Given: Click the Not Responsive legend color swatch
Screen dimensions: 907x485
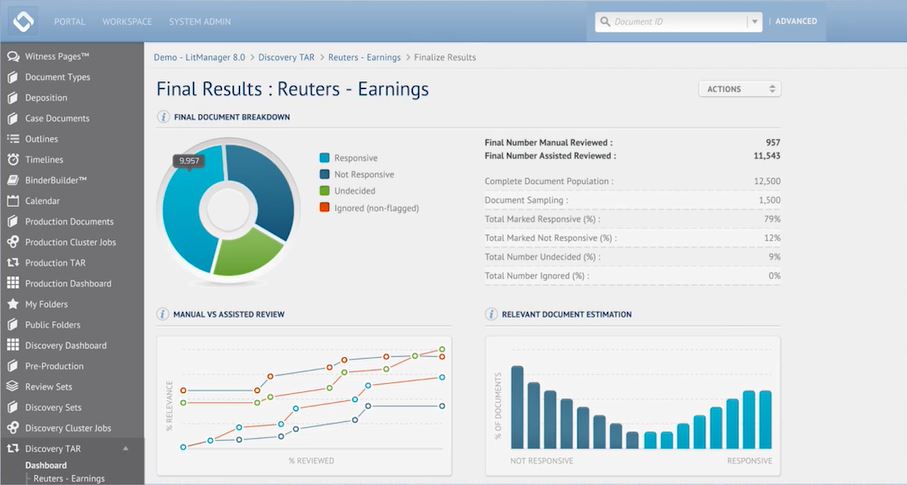Looking at the screenshot, I should [325, 174].
